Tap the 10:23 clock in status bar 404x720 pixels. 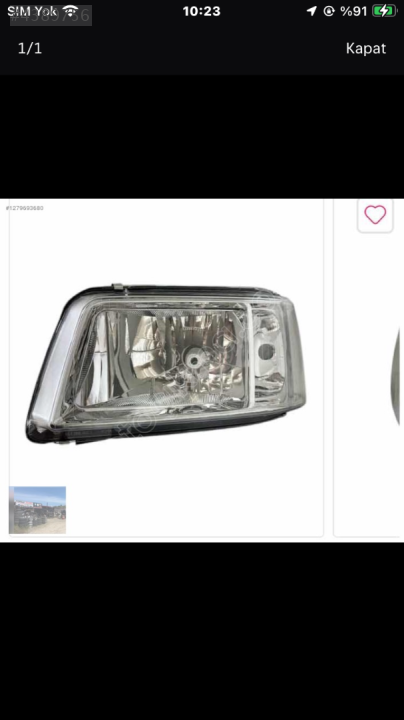202,11
